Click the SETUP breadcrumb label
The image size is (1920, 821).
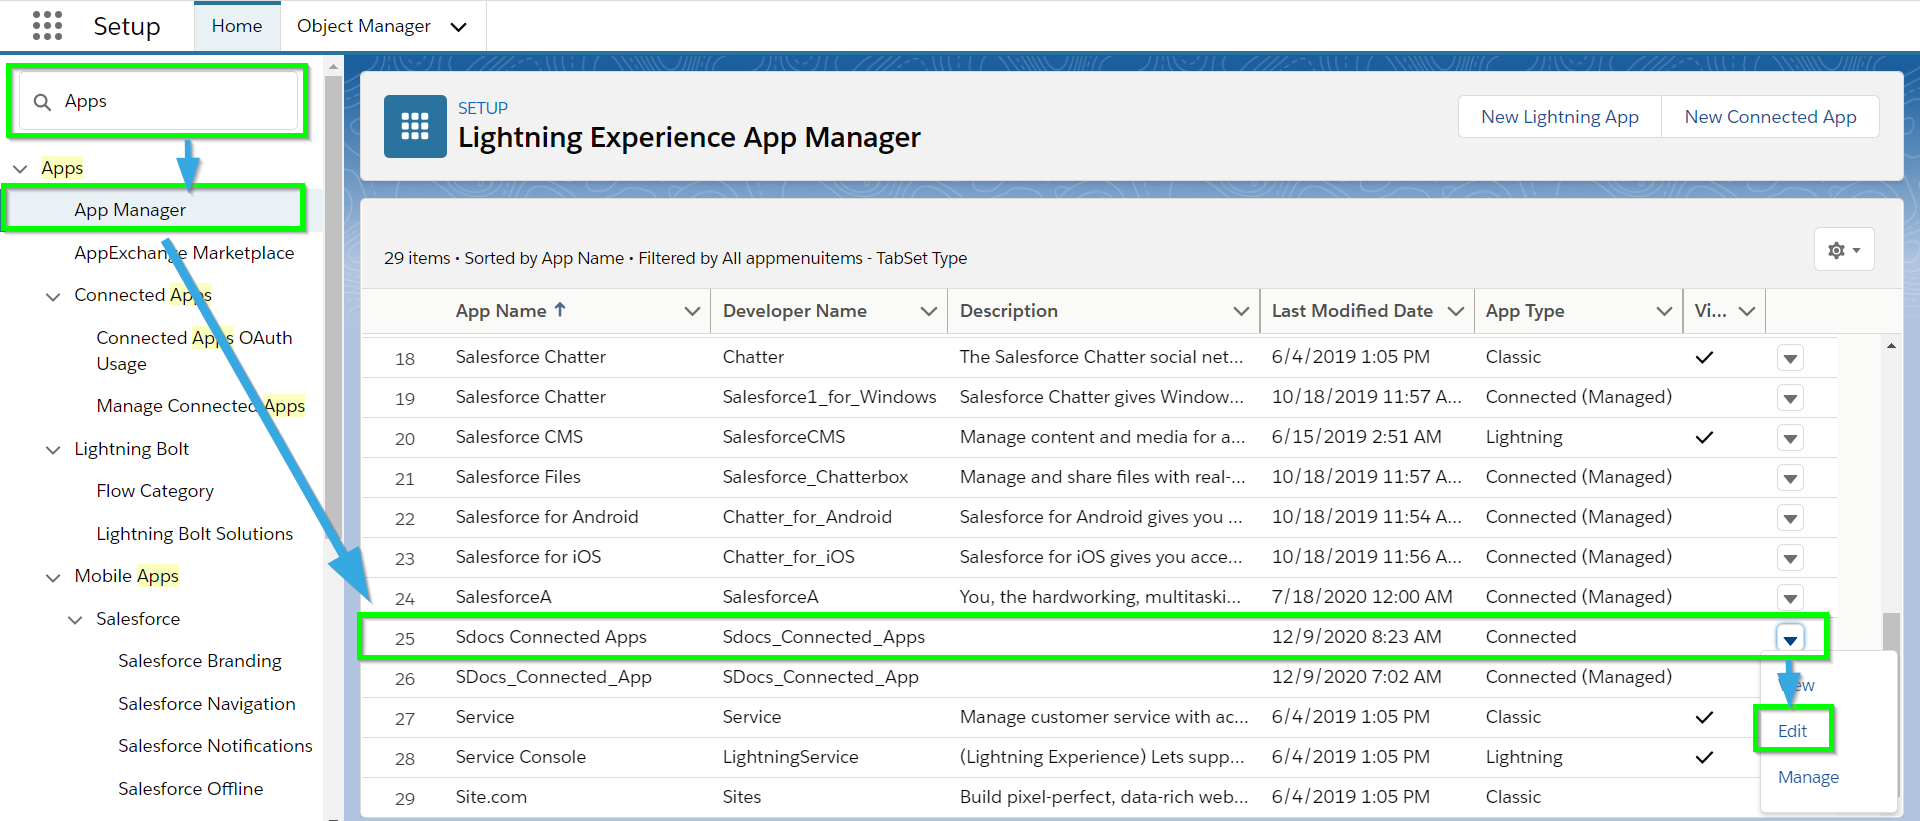point(483,108)
